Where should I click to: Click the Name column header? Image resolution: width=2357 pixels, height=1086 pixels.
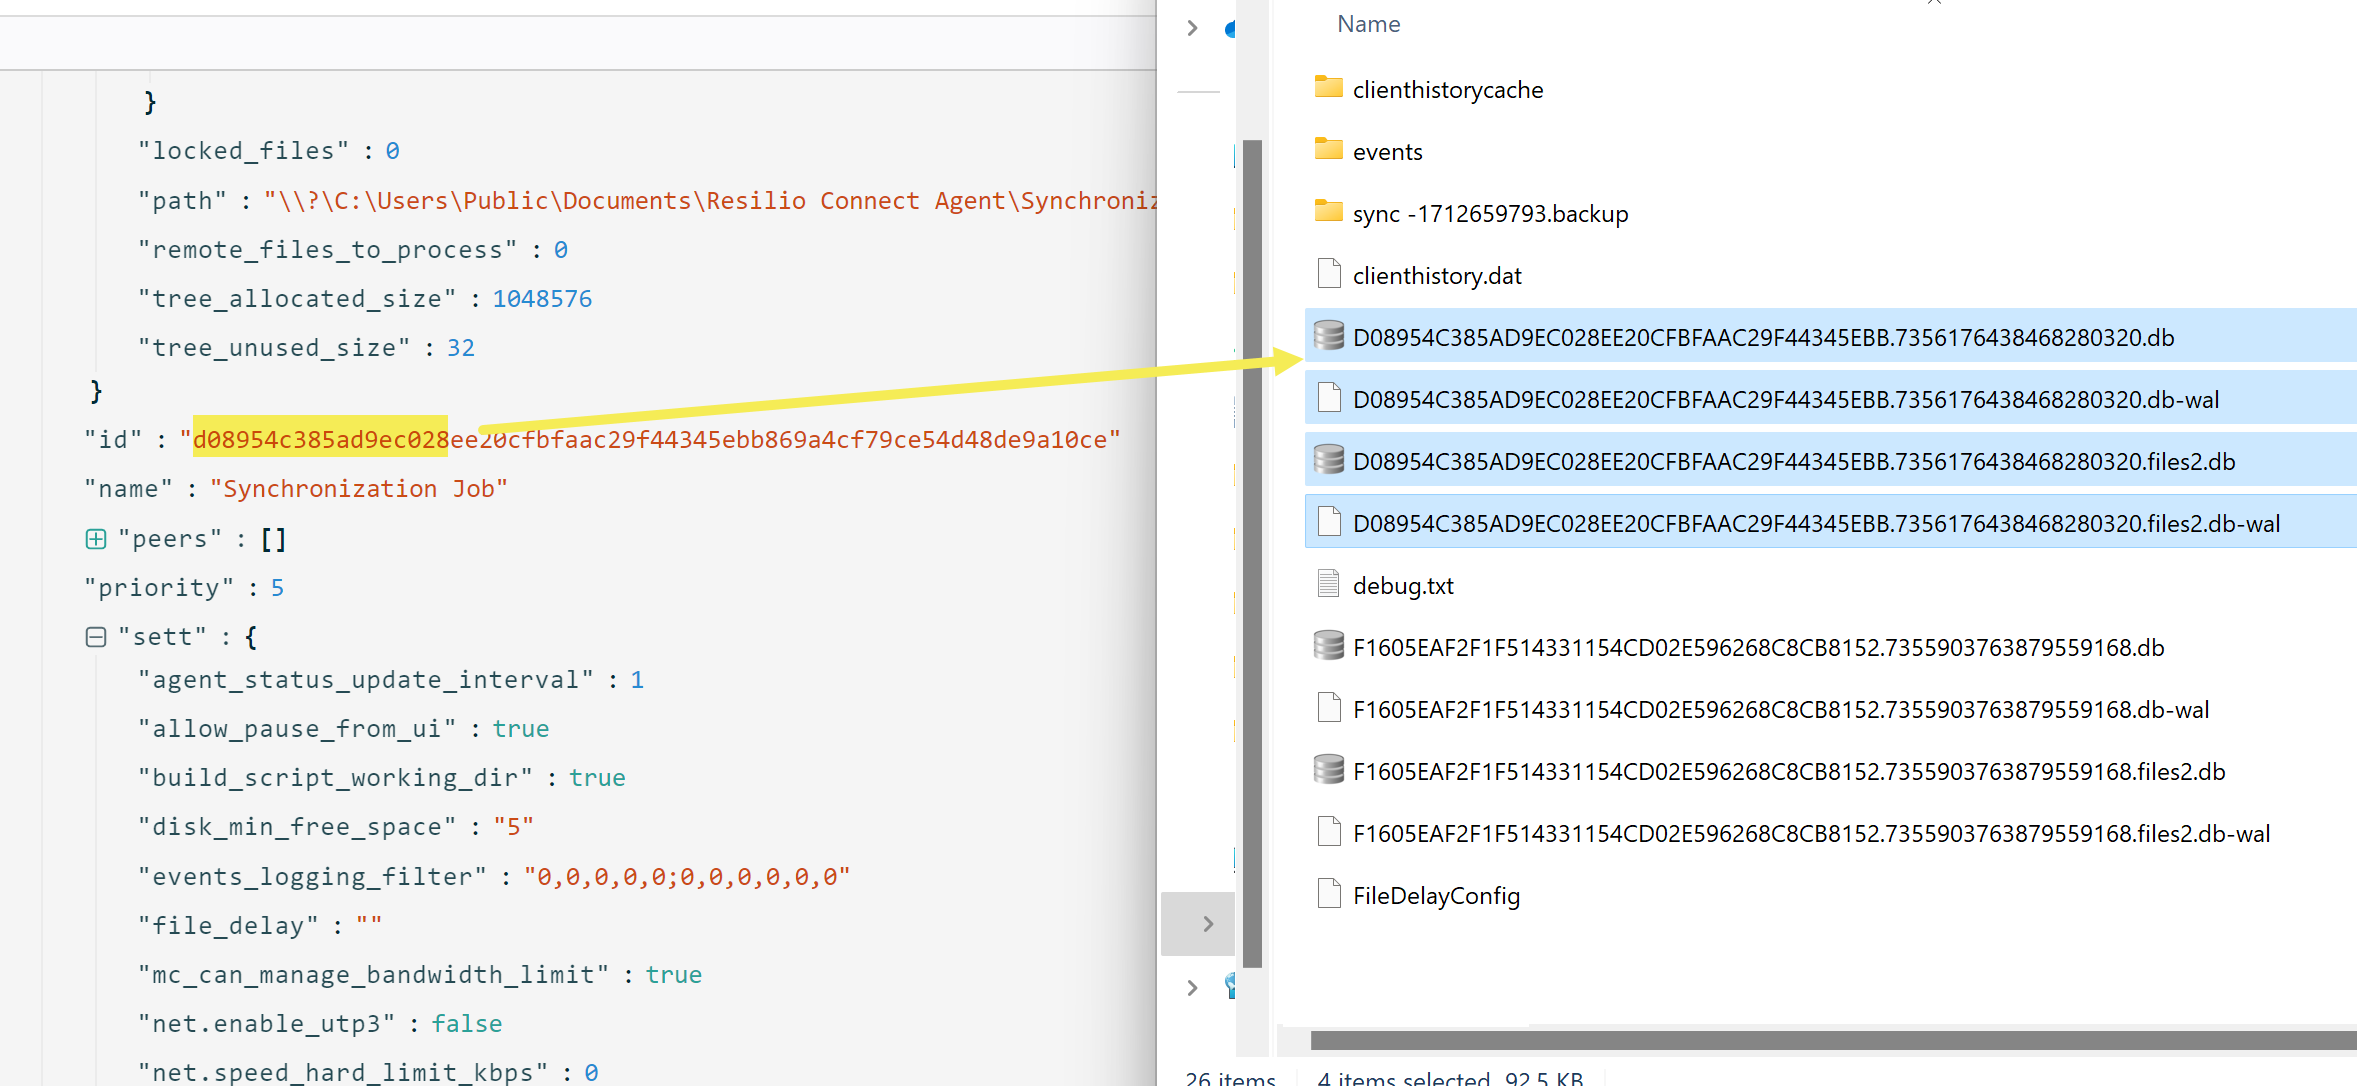pos(1368,24)
